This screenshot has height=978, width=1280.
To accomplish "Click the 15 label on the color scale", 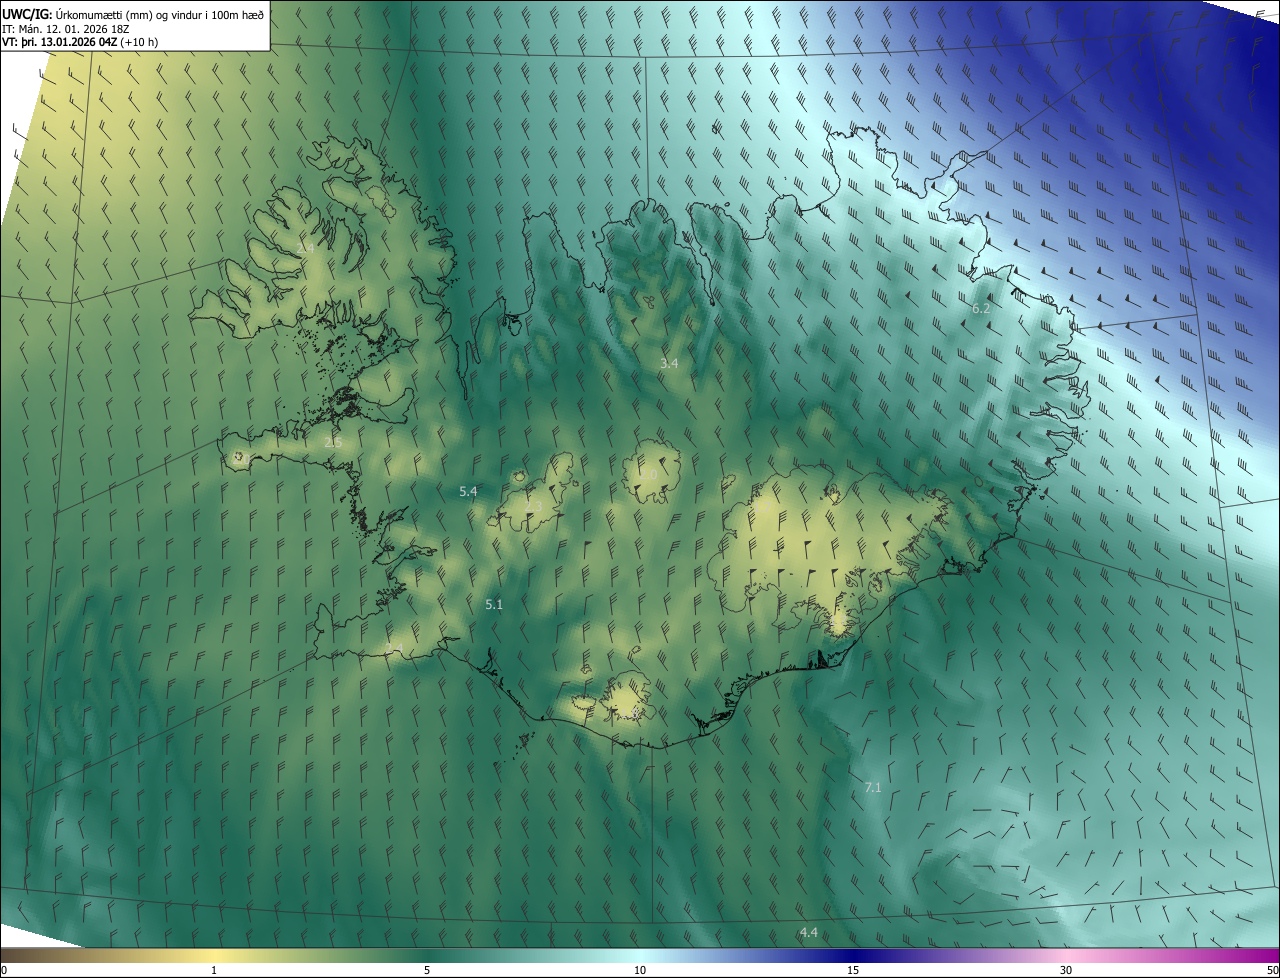I will pyautogui.click(x=853, y=971).
